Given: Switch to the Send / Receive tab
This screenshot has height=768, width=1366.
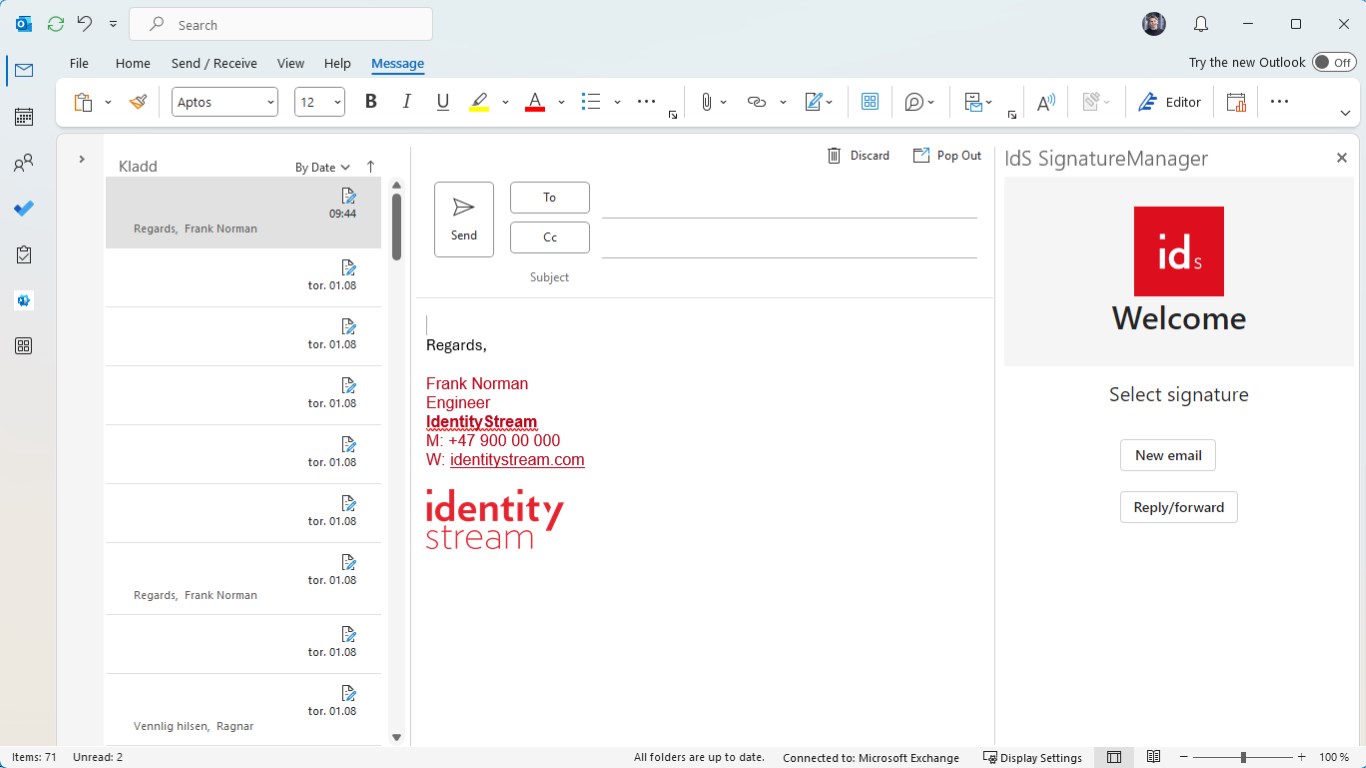Looking at the screenshot, I should [x=214, y=63].
